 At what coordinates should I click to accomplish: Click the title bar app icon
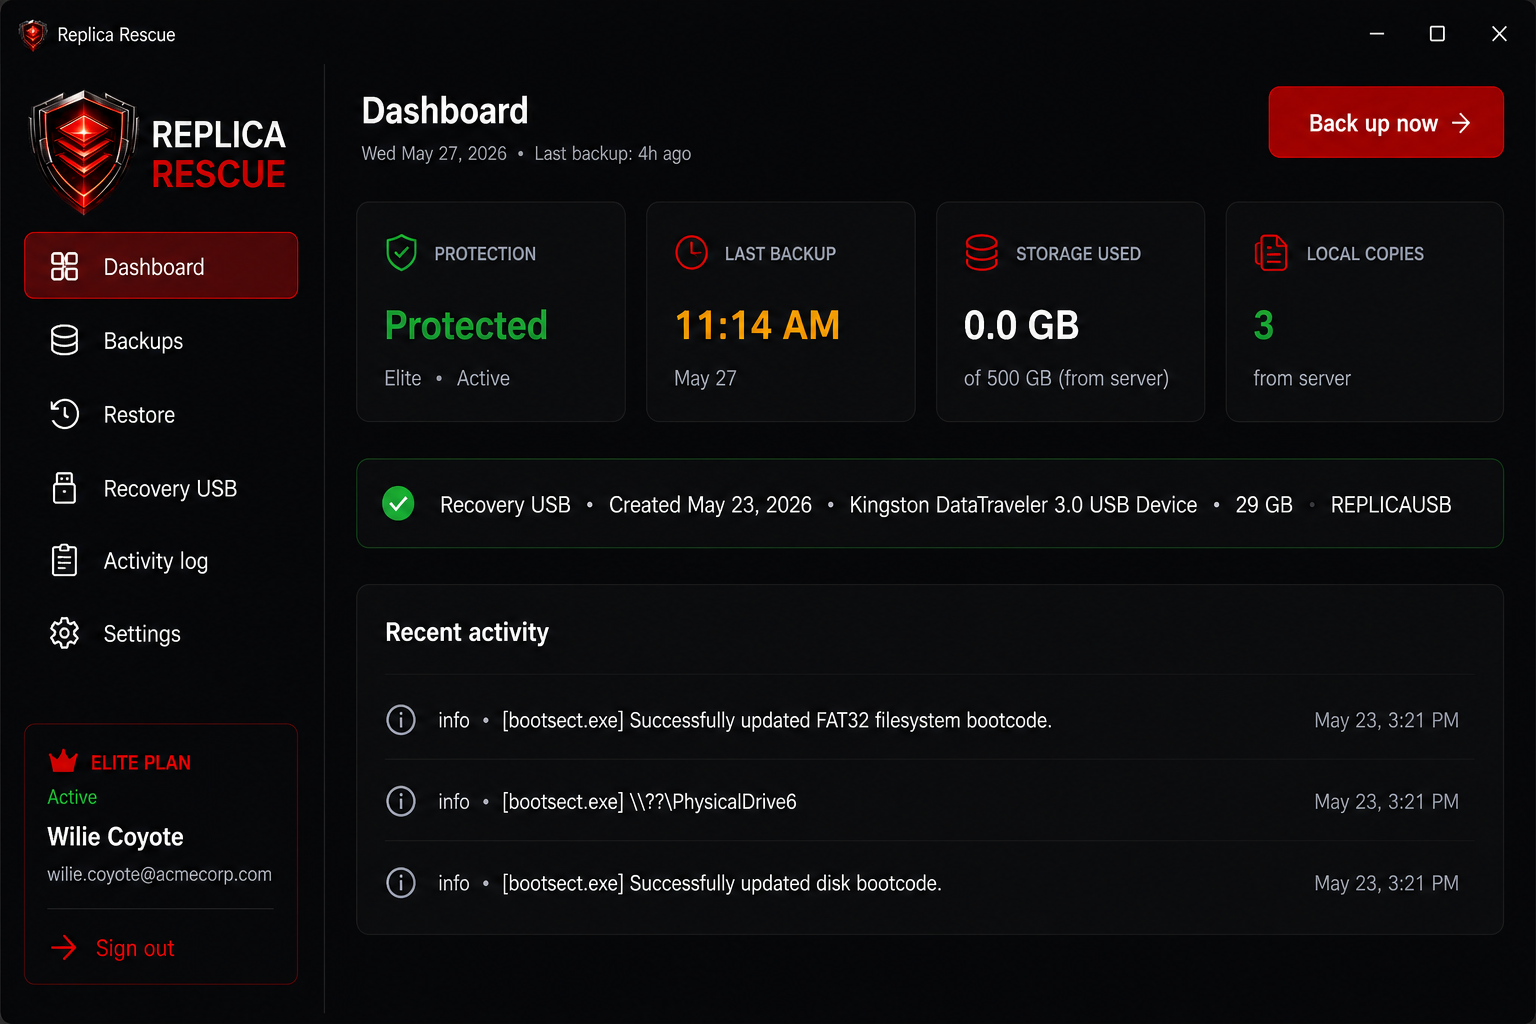tap(33, 34)
